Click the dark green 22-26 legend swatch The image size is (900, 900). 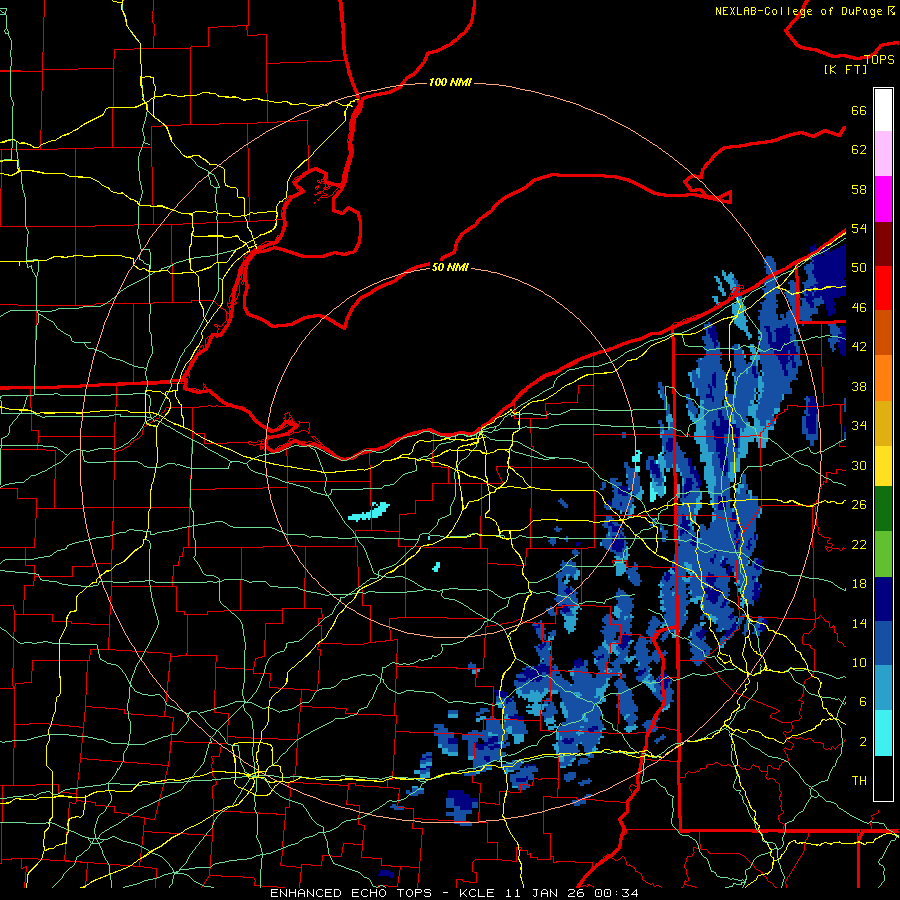click(x=883, y=509)
